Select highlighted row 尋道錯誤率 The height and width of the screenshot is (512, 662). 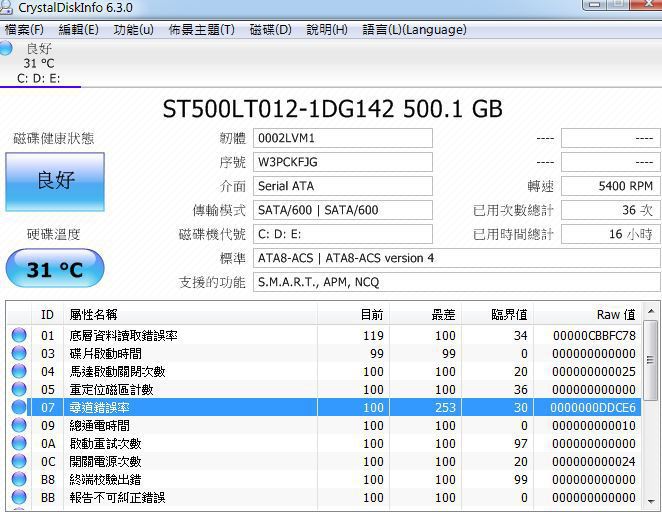[324, 407]
